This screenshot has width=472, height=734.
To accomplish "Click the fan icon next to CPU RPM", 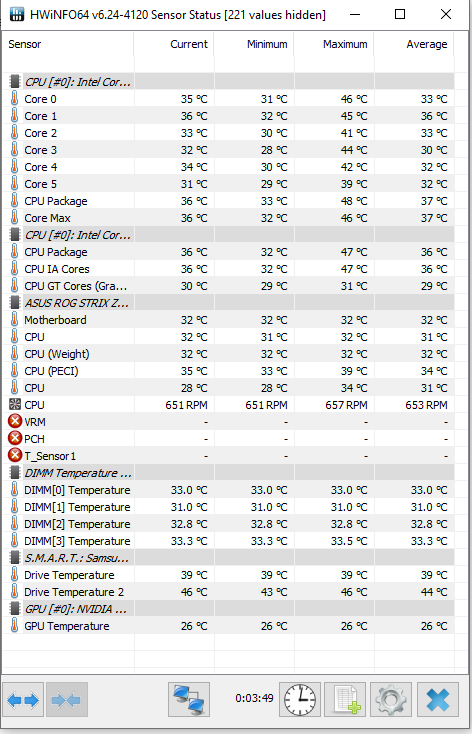I will tap(15, 404).
